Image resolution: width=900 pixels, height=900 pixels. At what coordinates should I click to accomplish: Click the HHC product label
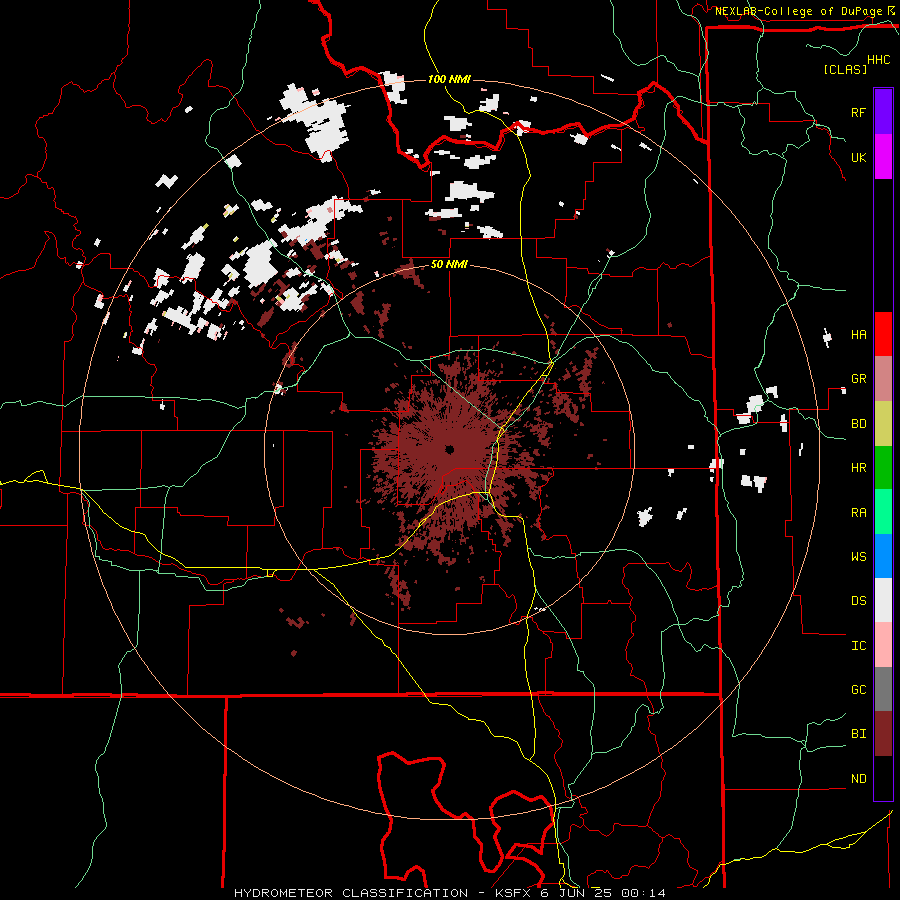879,60
